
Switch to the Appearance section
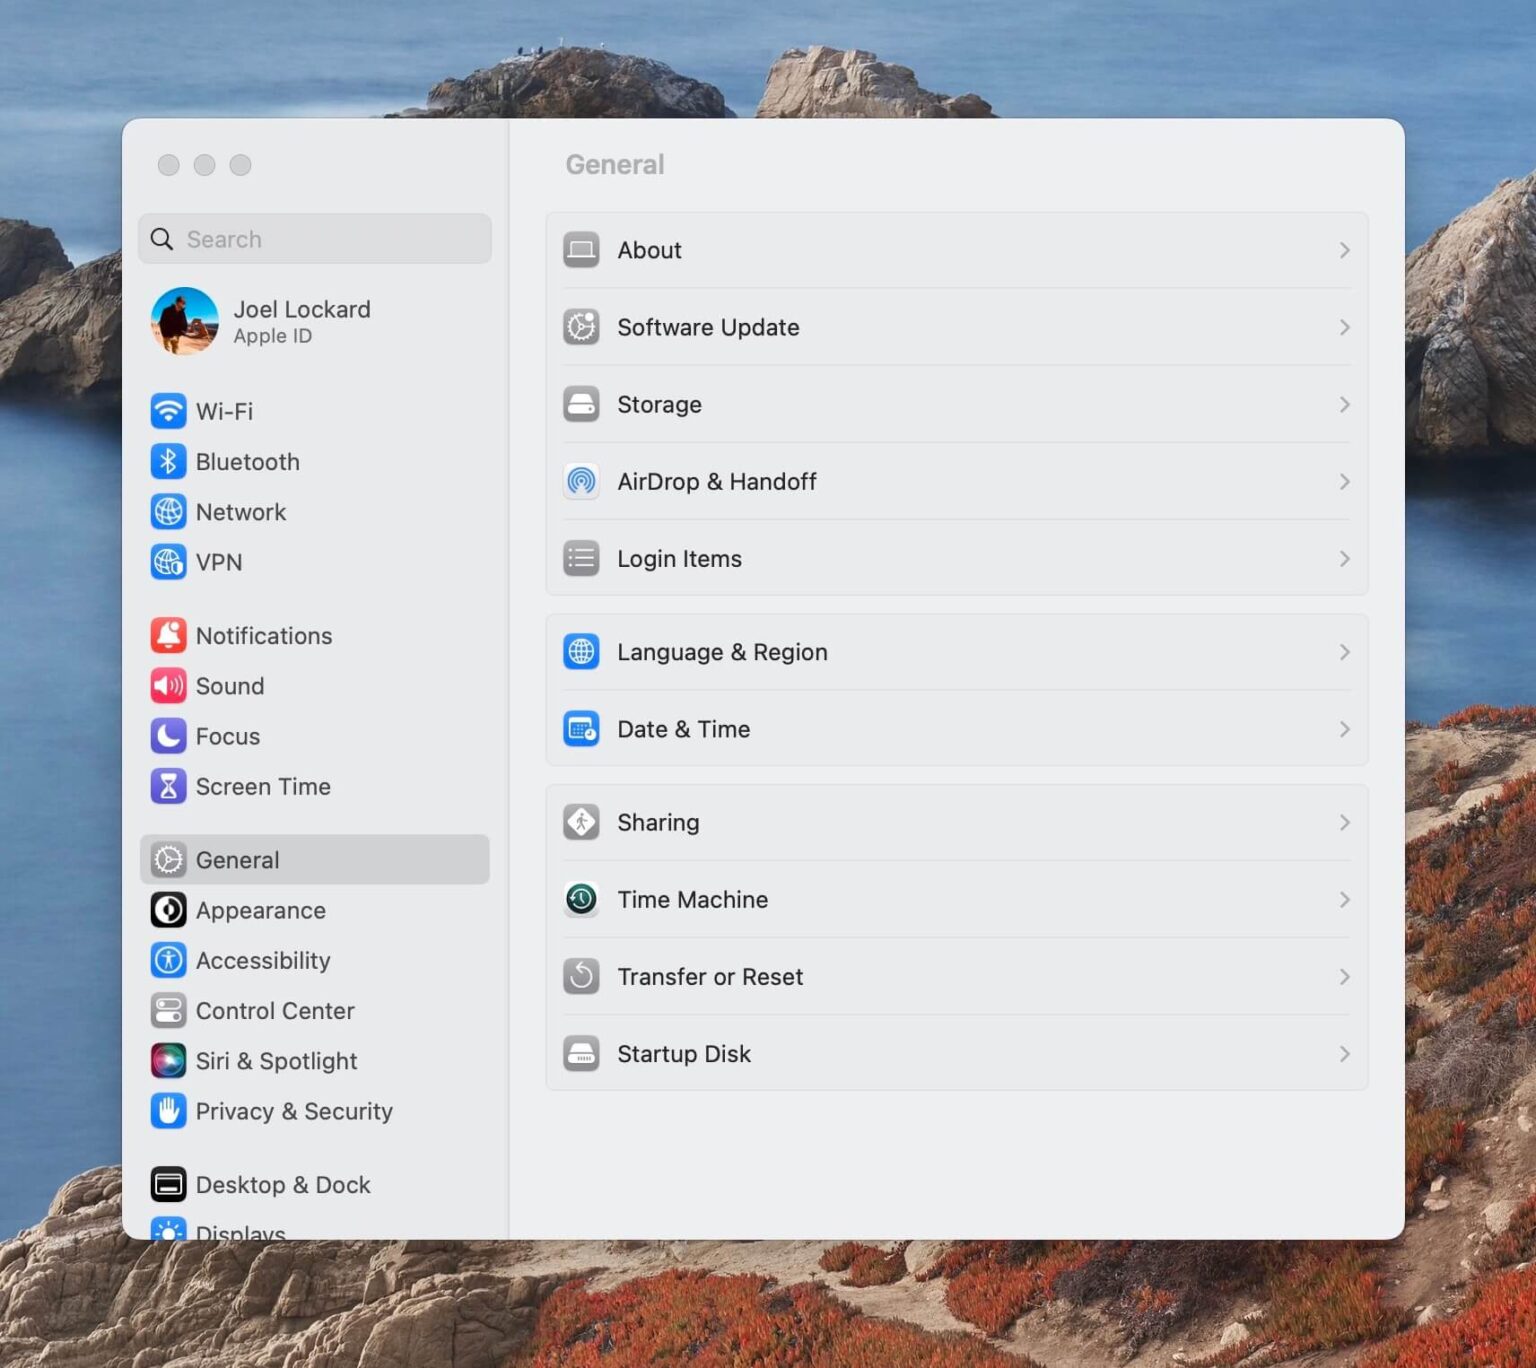click(260, 910)
